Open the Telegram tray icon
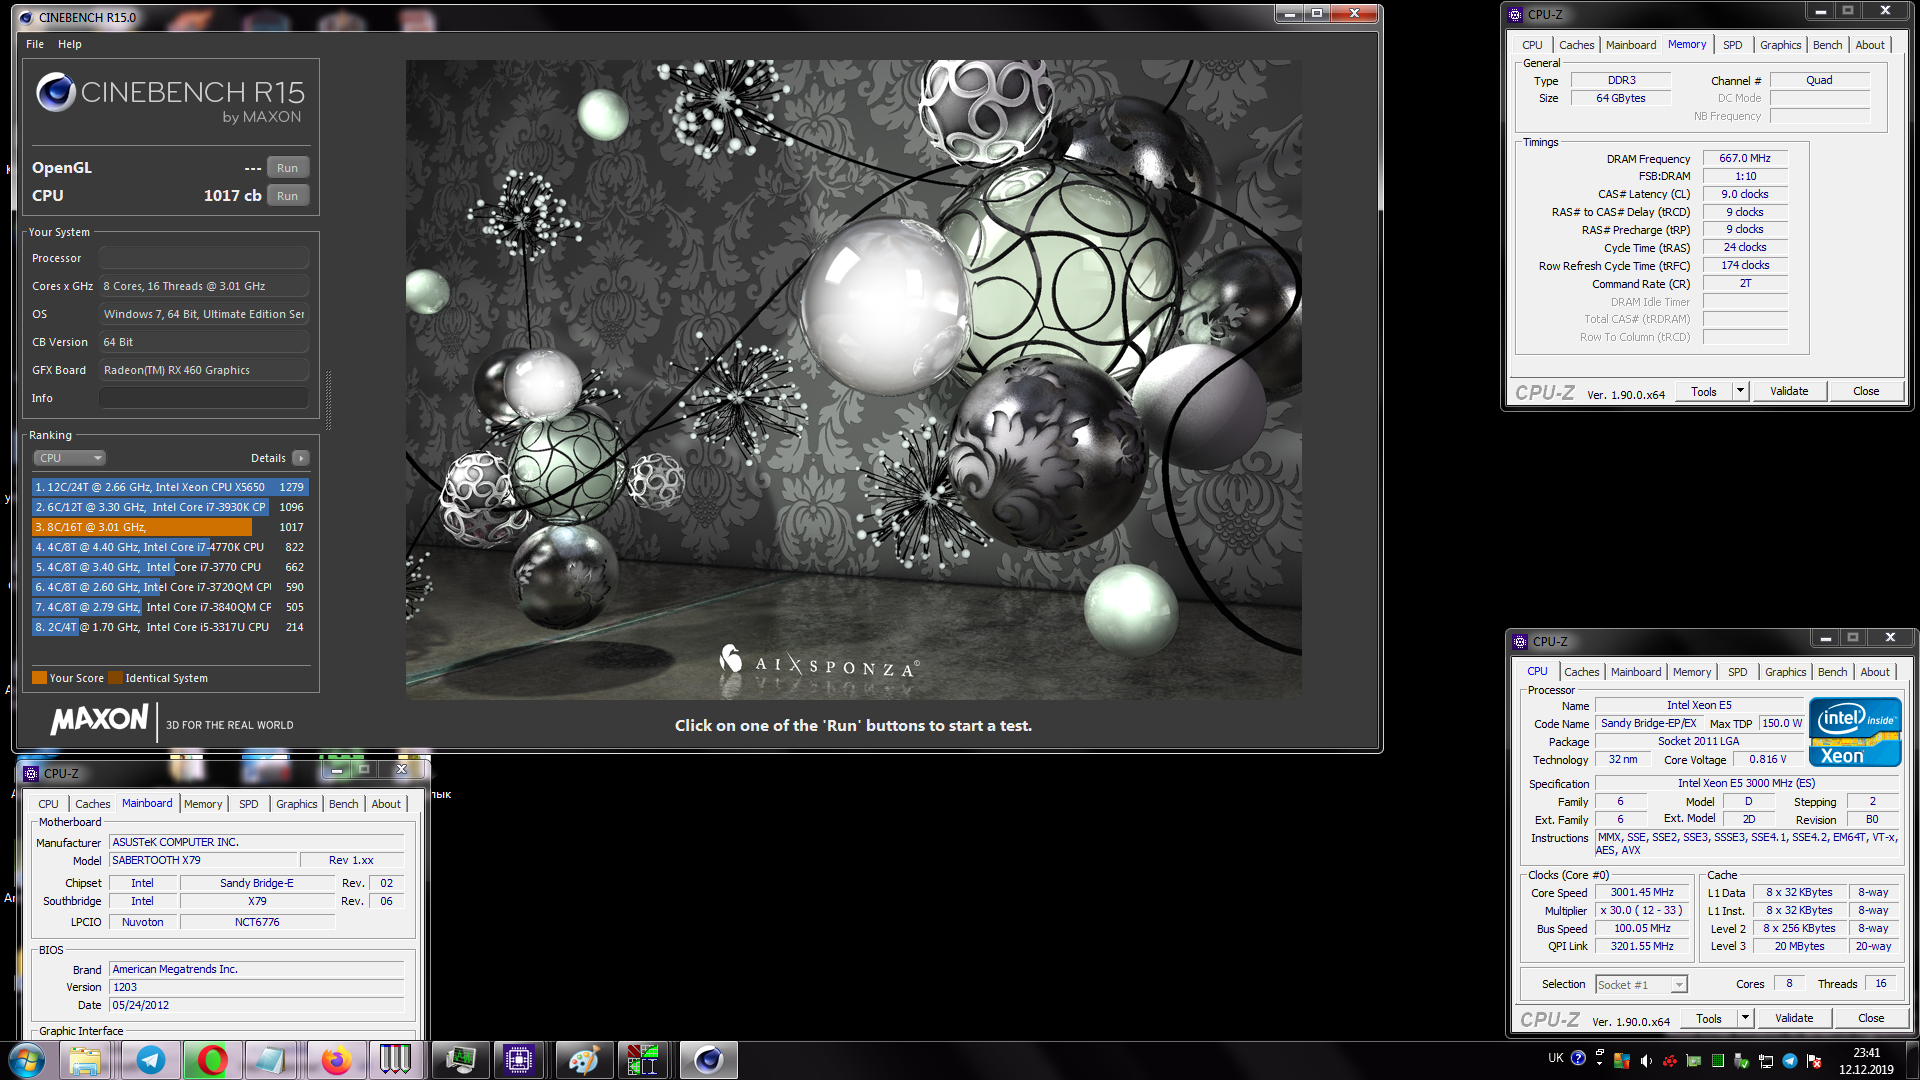This screenshot has height=1080, width=1920. [x=1790, y=1061]
